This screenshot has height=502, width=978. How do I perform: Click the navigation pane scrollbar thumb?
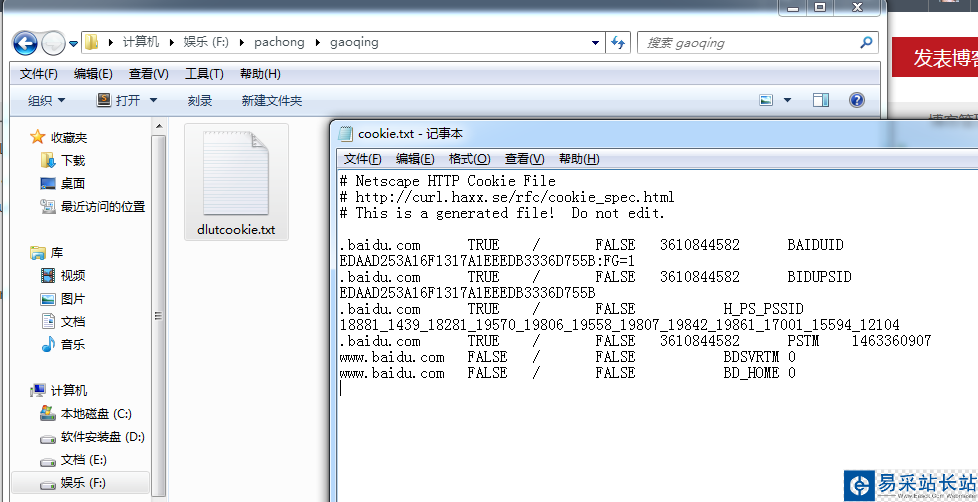pos(158,315)
